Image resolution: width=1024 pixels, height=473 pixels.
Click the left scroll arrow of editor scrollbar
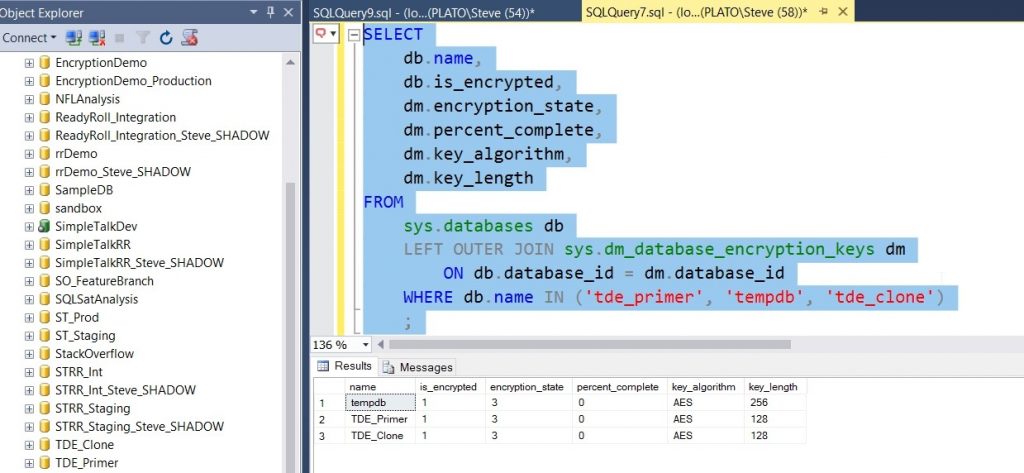tap(380, 344)
